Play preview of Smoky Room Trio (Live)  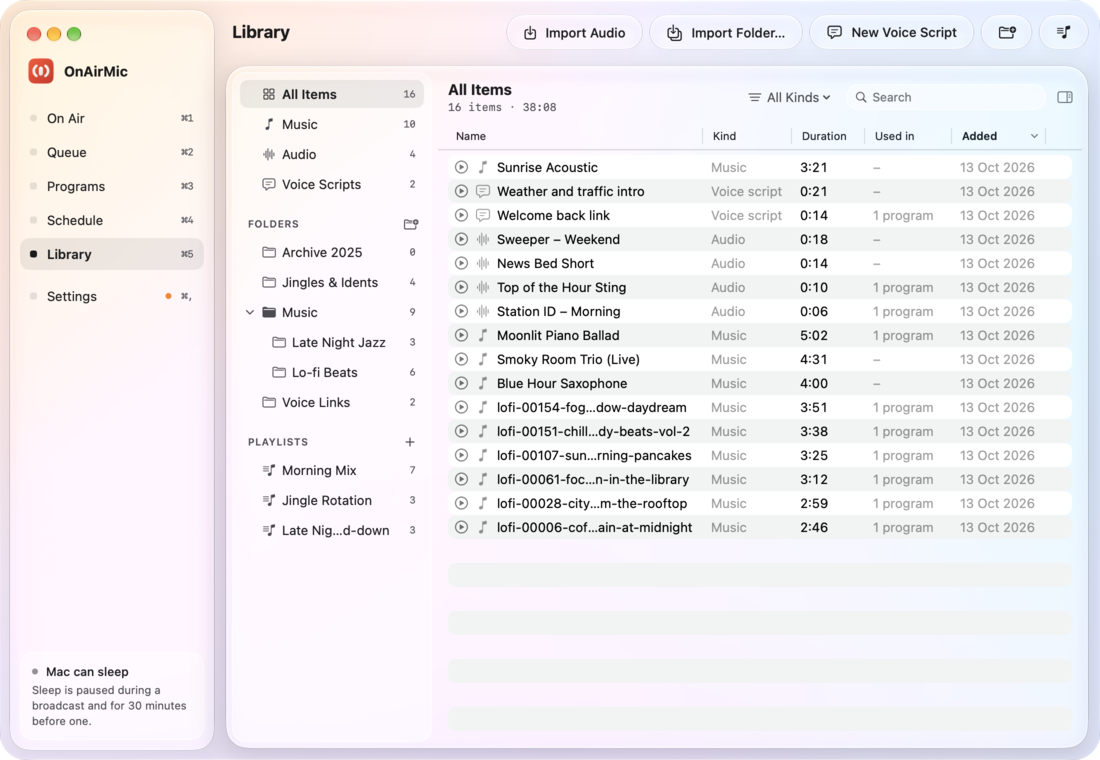point(461,359)
